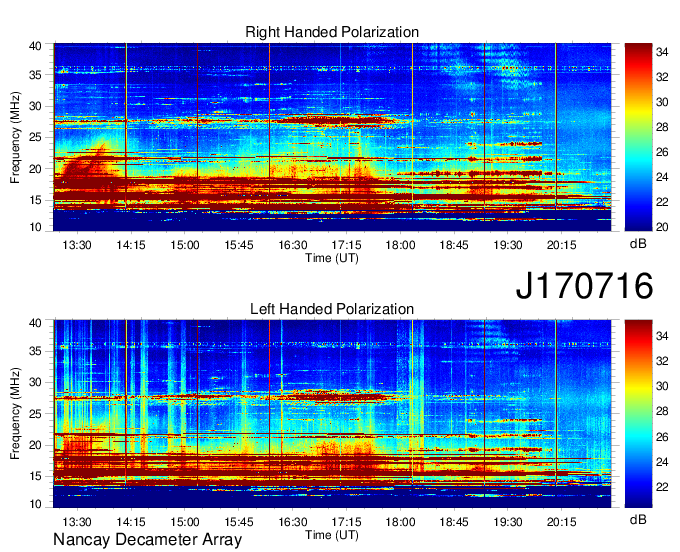
Task: Click the dB unit label of Left Handed color bar
Action: (x=638, y=519)
